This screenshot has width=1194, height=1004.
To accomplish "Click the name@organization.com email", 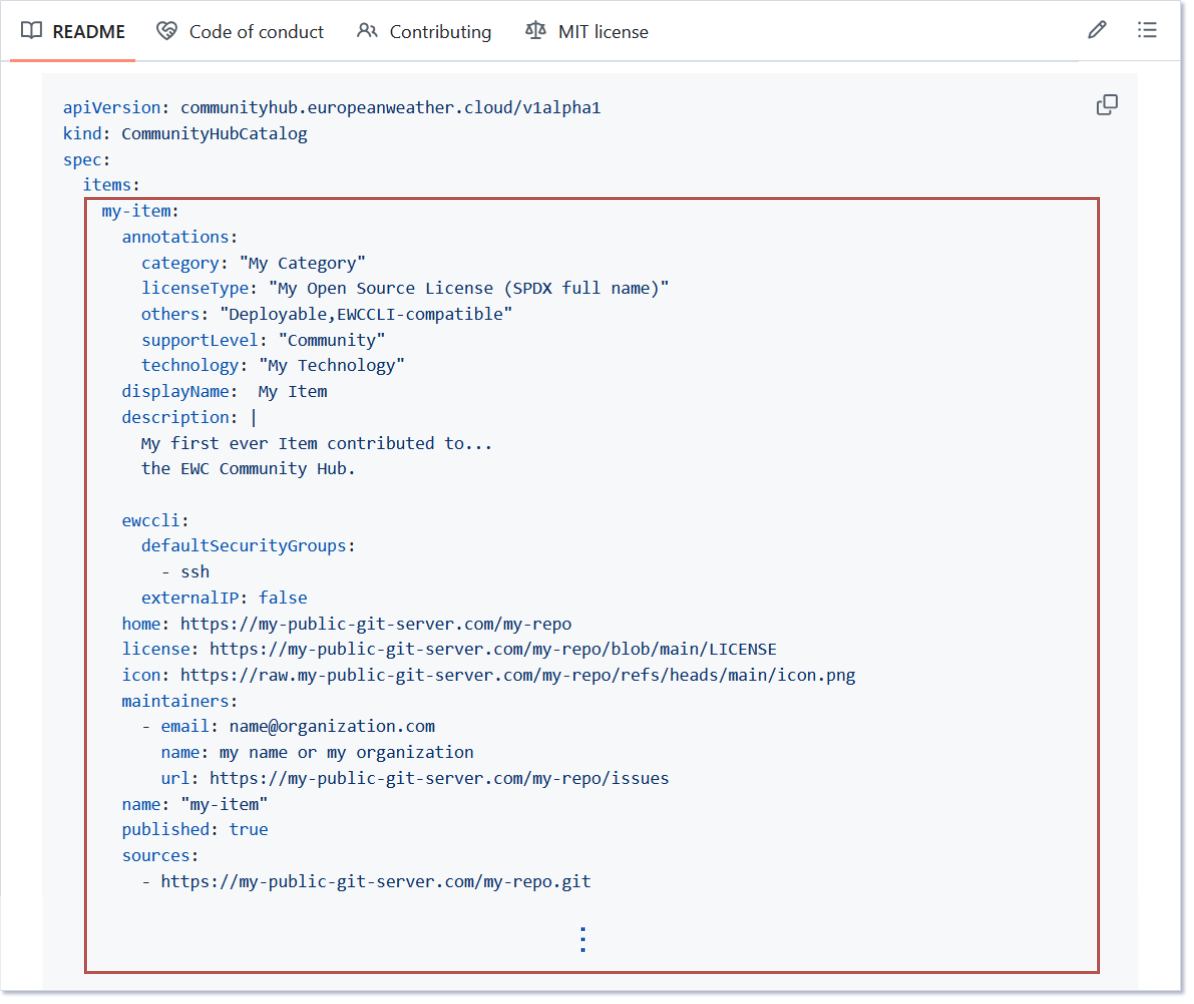I will [x=332, y=727].
